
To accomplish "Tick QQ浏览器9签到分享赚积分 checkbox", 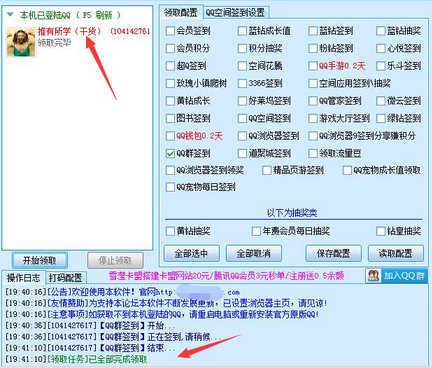I will 313,136.
